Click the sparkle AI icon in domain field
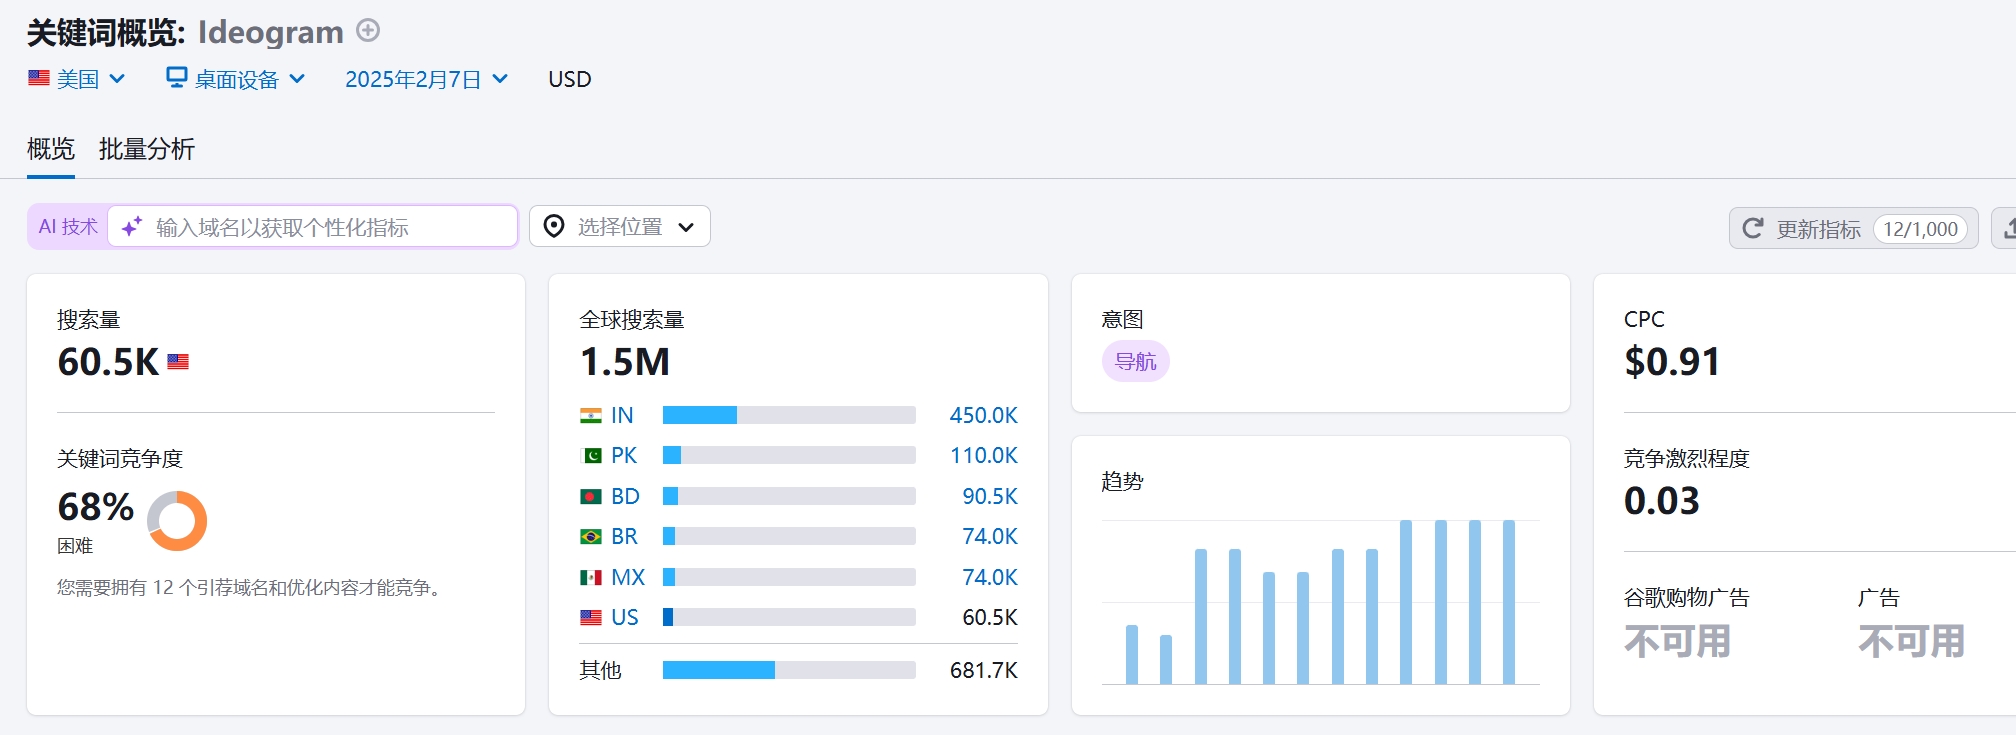This screenshot has width=2016, height=735. 132,227
